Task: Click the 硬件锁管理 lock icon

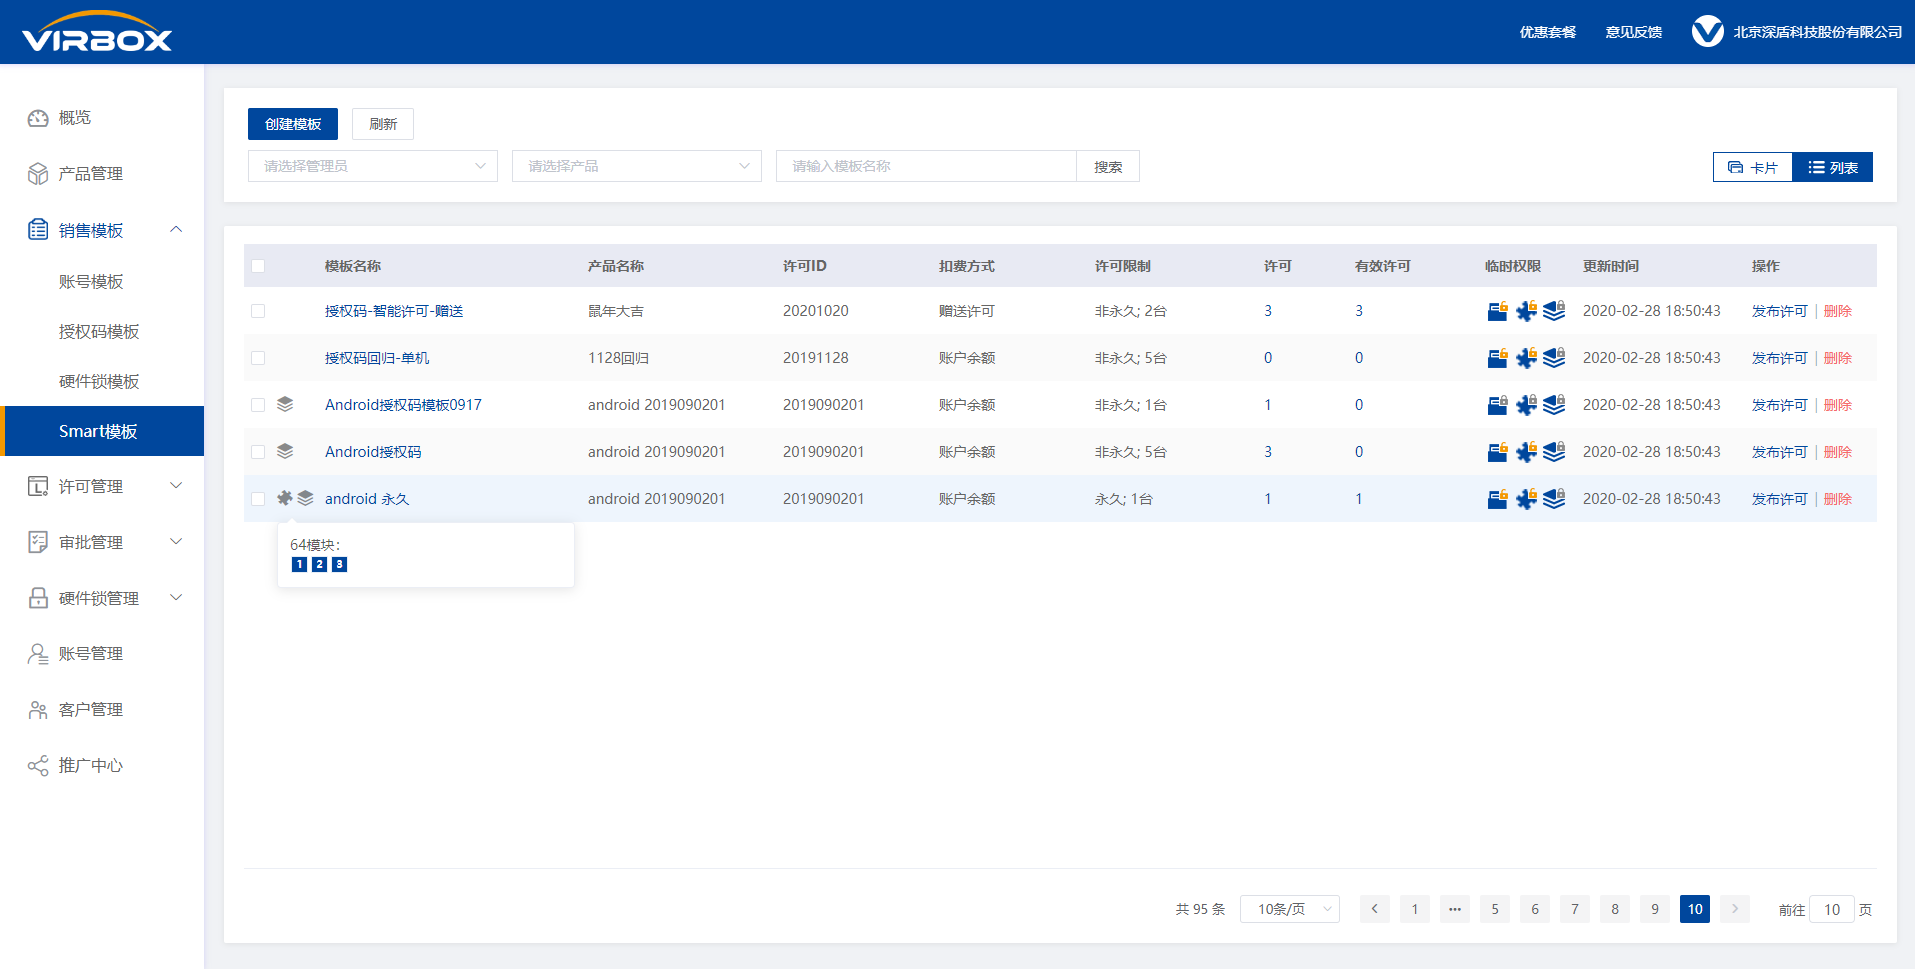Action: click(x=38, y=598)
